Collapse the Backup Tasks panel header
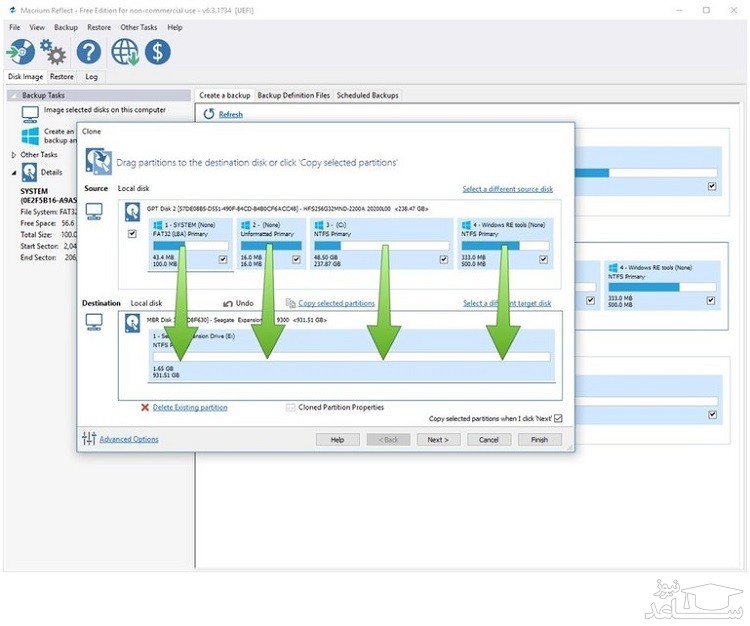Image resolution: width=750 pixels, height=626 pixels. [13, 96]
